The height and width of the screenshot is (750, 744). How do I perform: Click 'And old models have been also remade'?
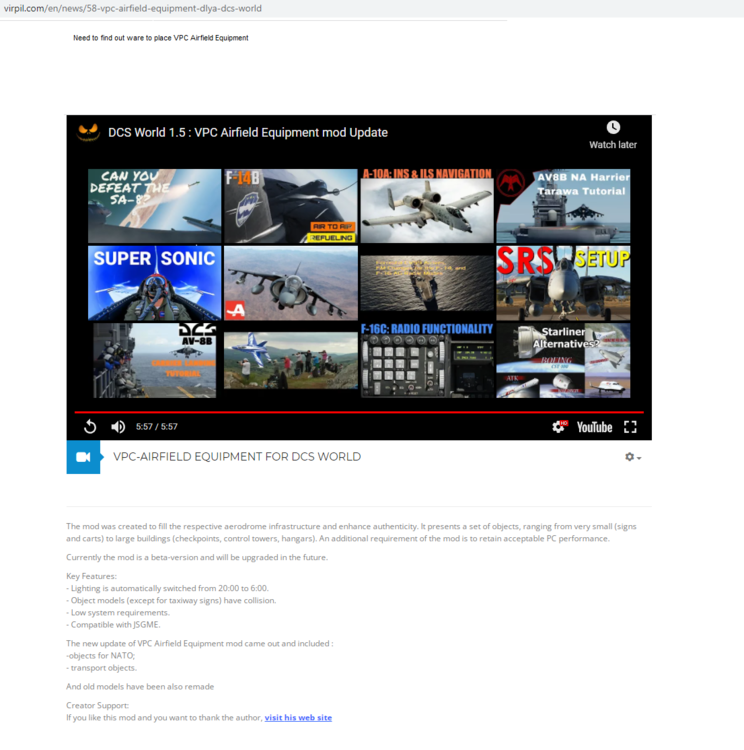pyautogui.click(x=140, y=686)
